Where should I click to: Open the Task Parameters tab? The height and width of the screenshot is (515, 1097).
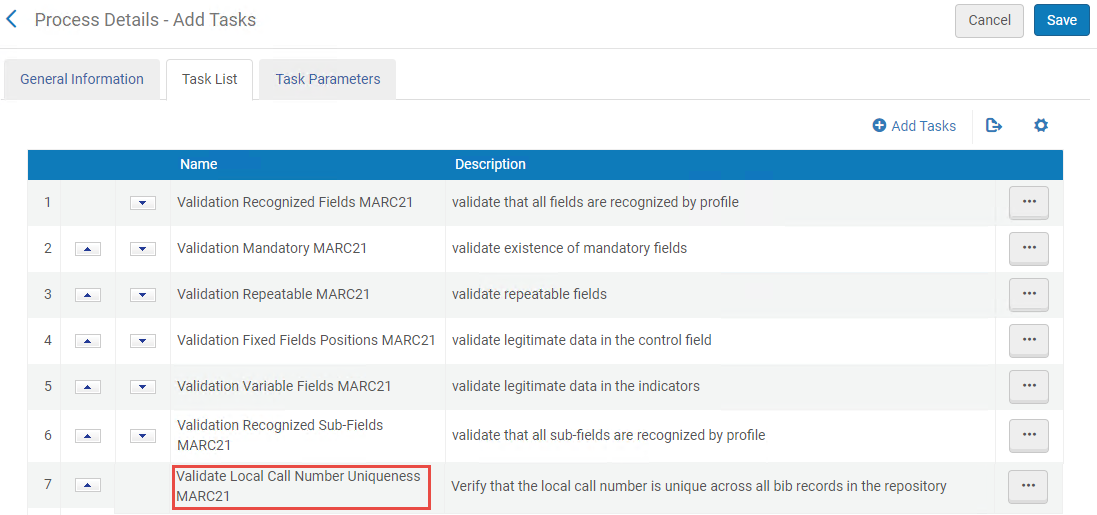327,79
